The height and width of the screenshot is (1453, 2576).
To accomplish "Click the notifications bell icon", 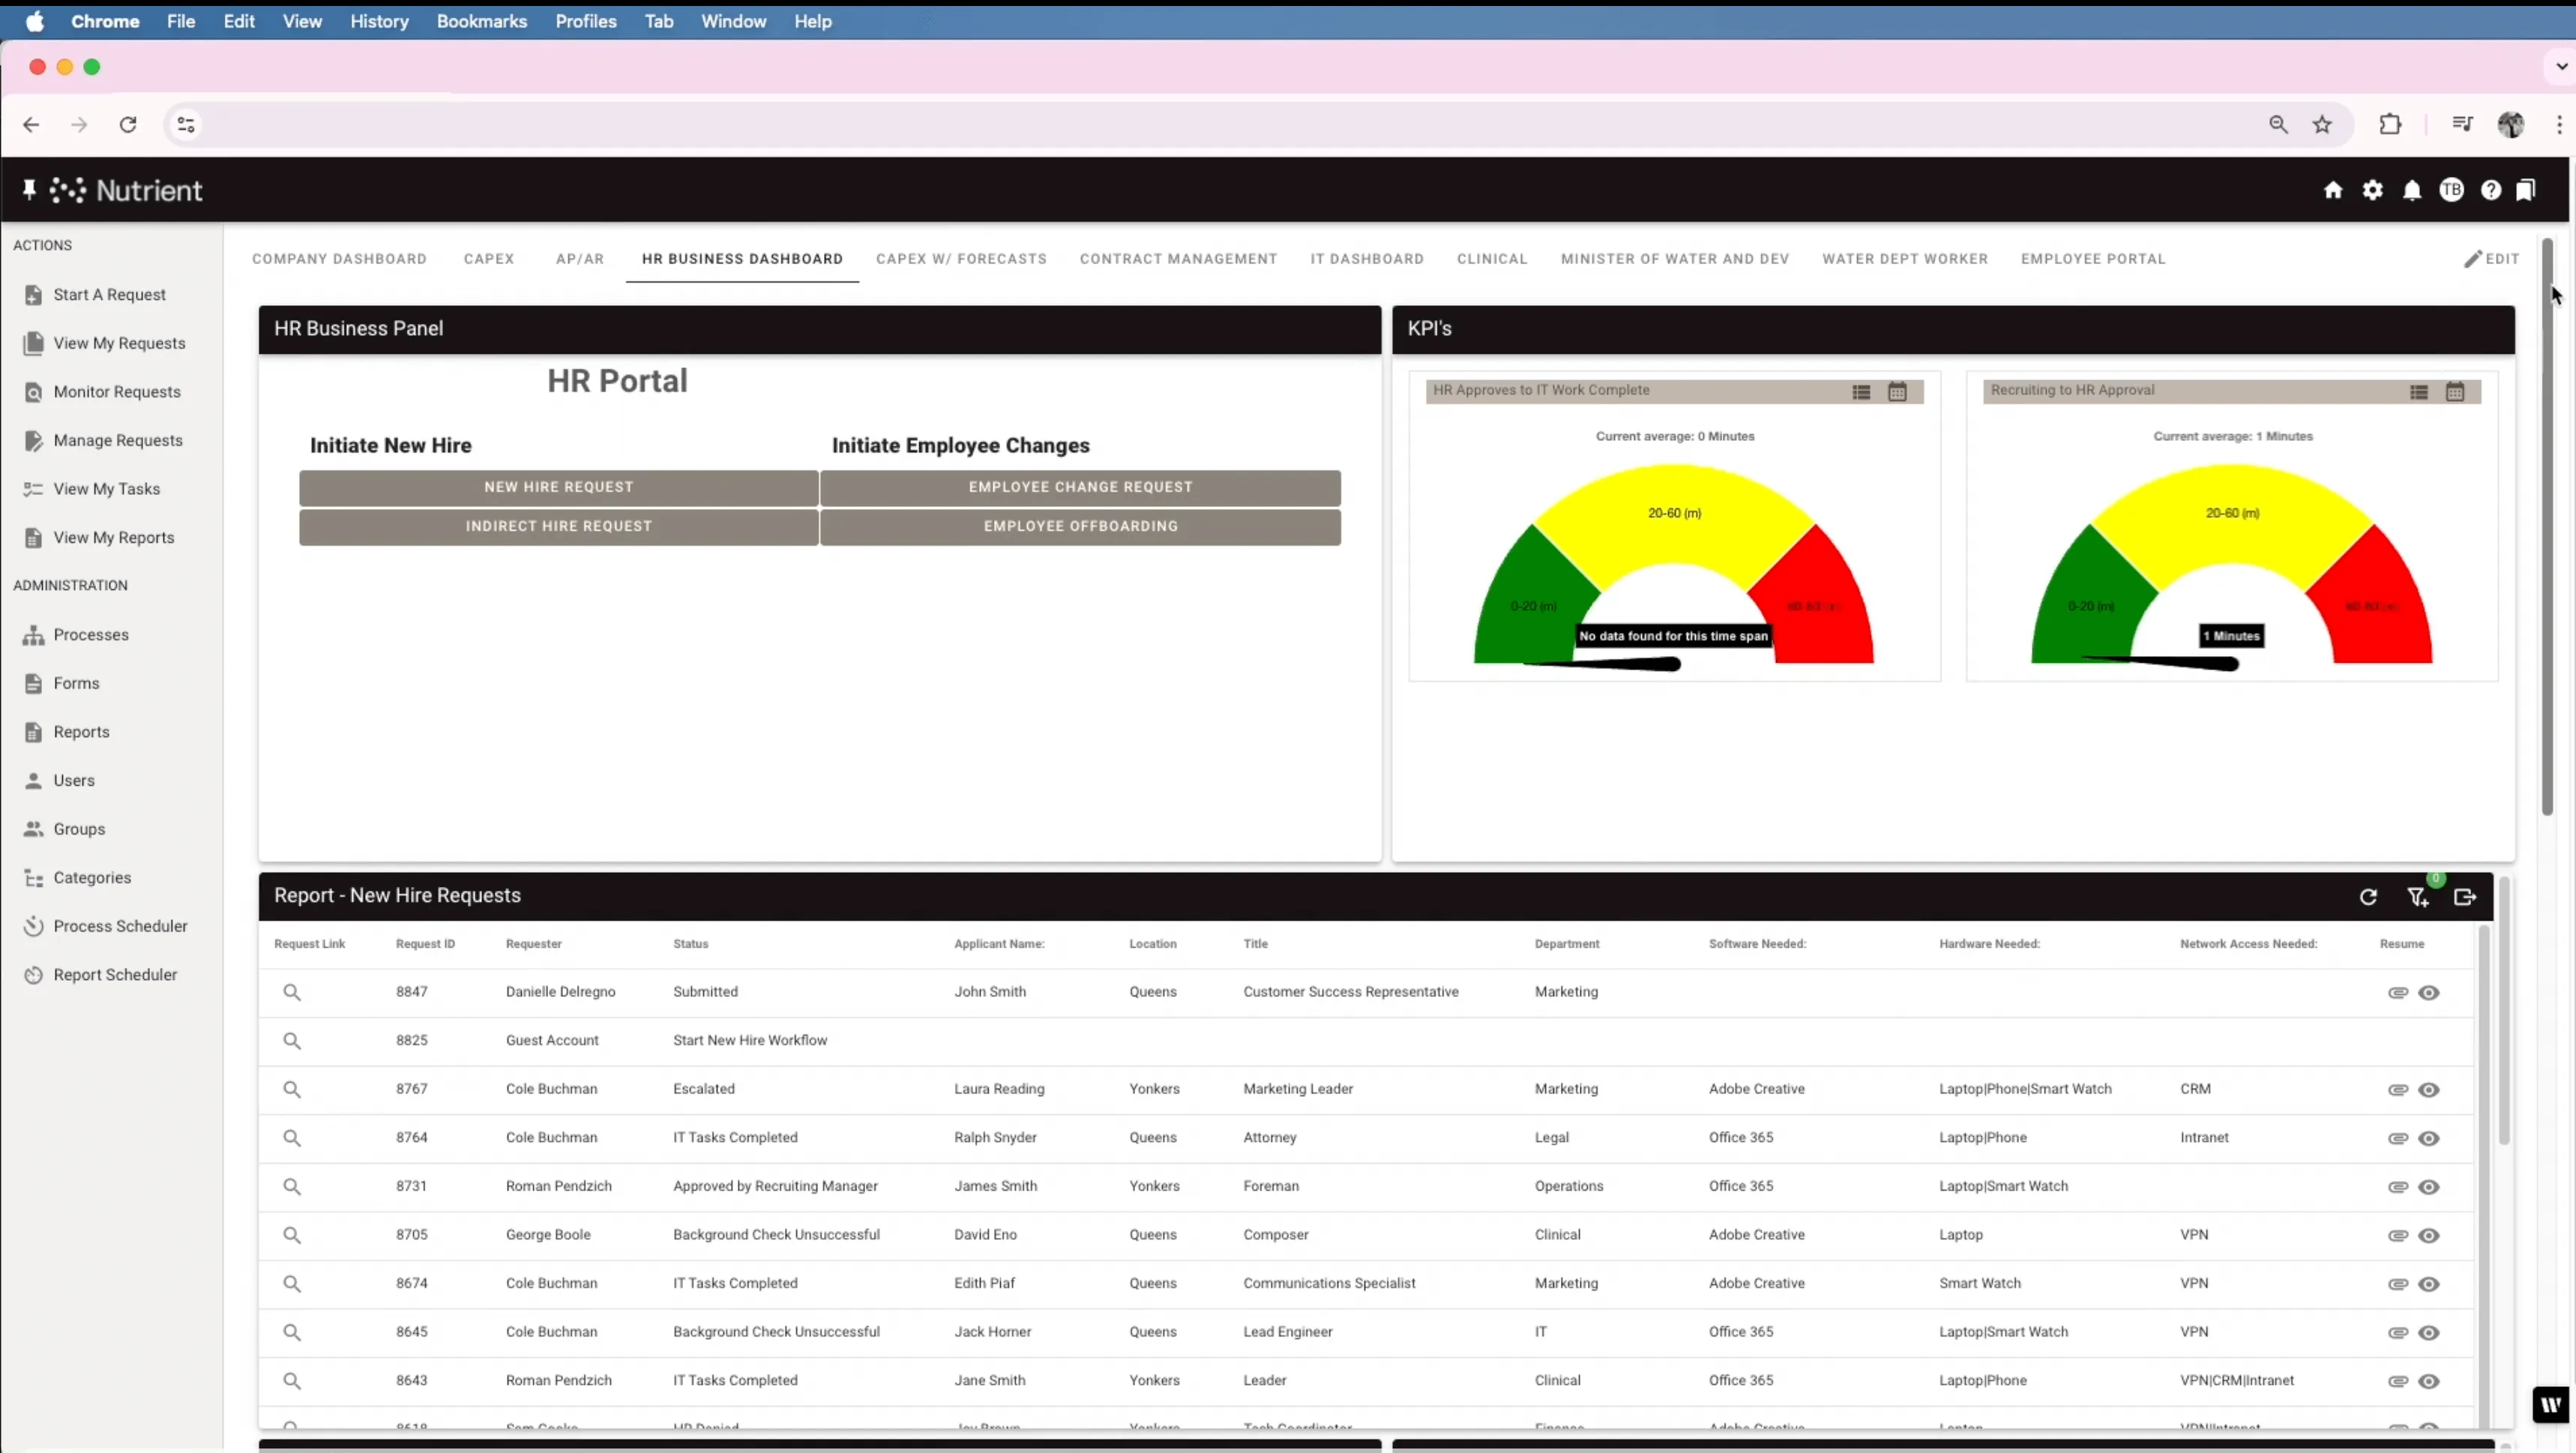I will click(x=2412, y=190).
